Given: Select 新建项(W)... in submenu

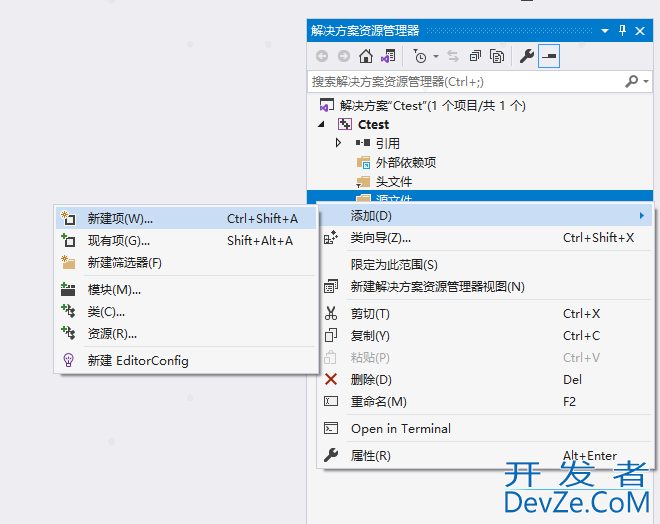Looking at the screenshot, I should pyautogui.click(x=186, y=218).
